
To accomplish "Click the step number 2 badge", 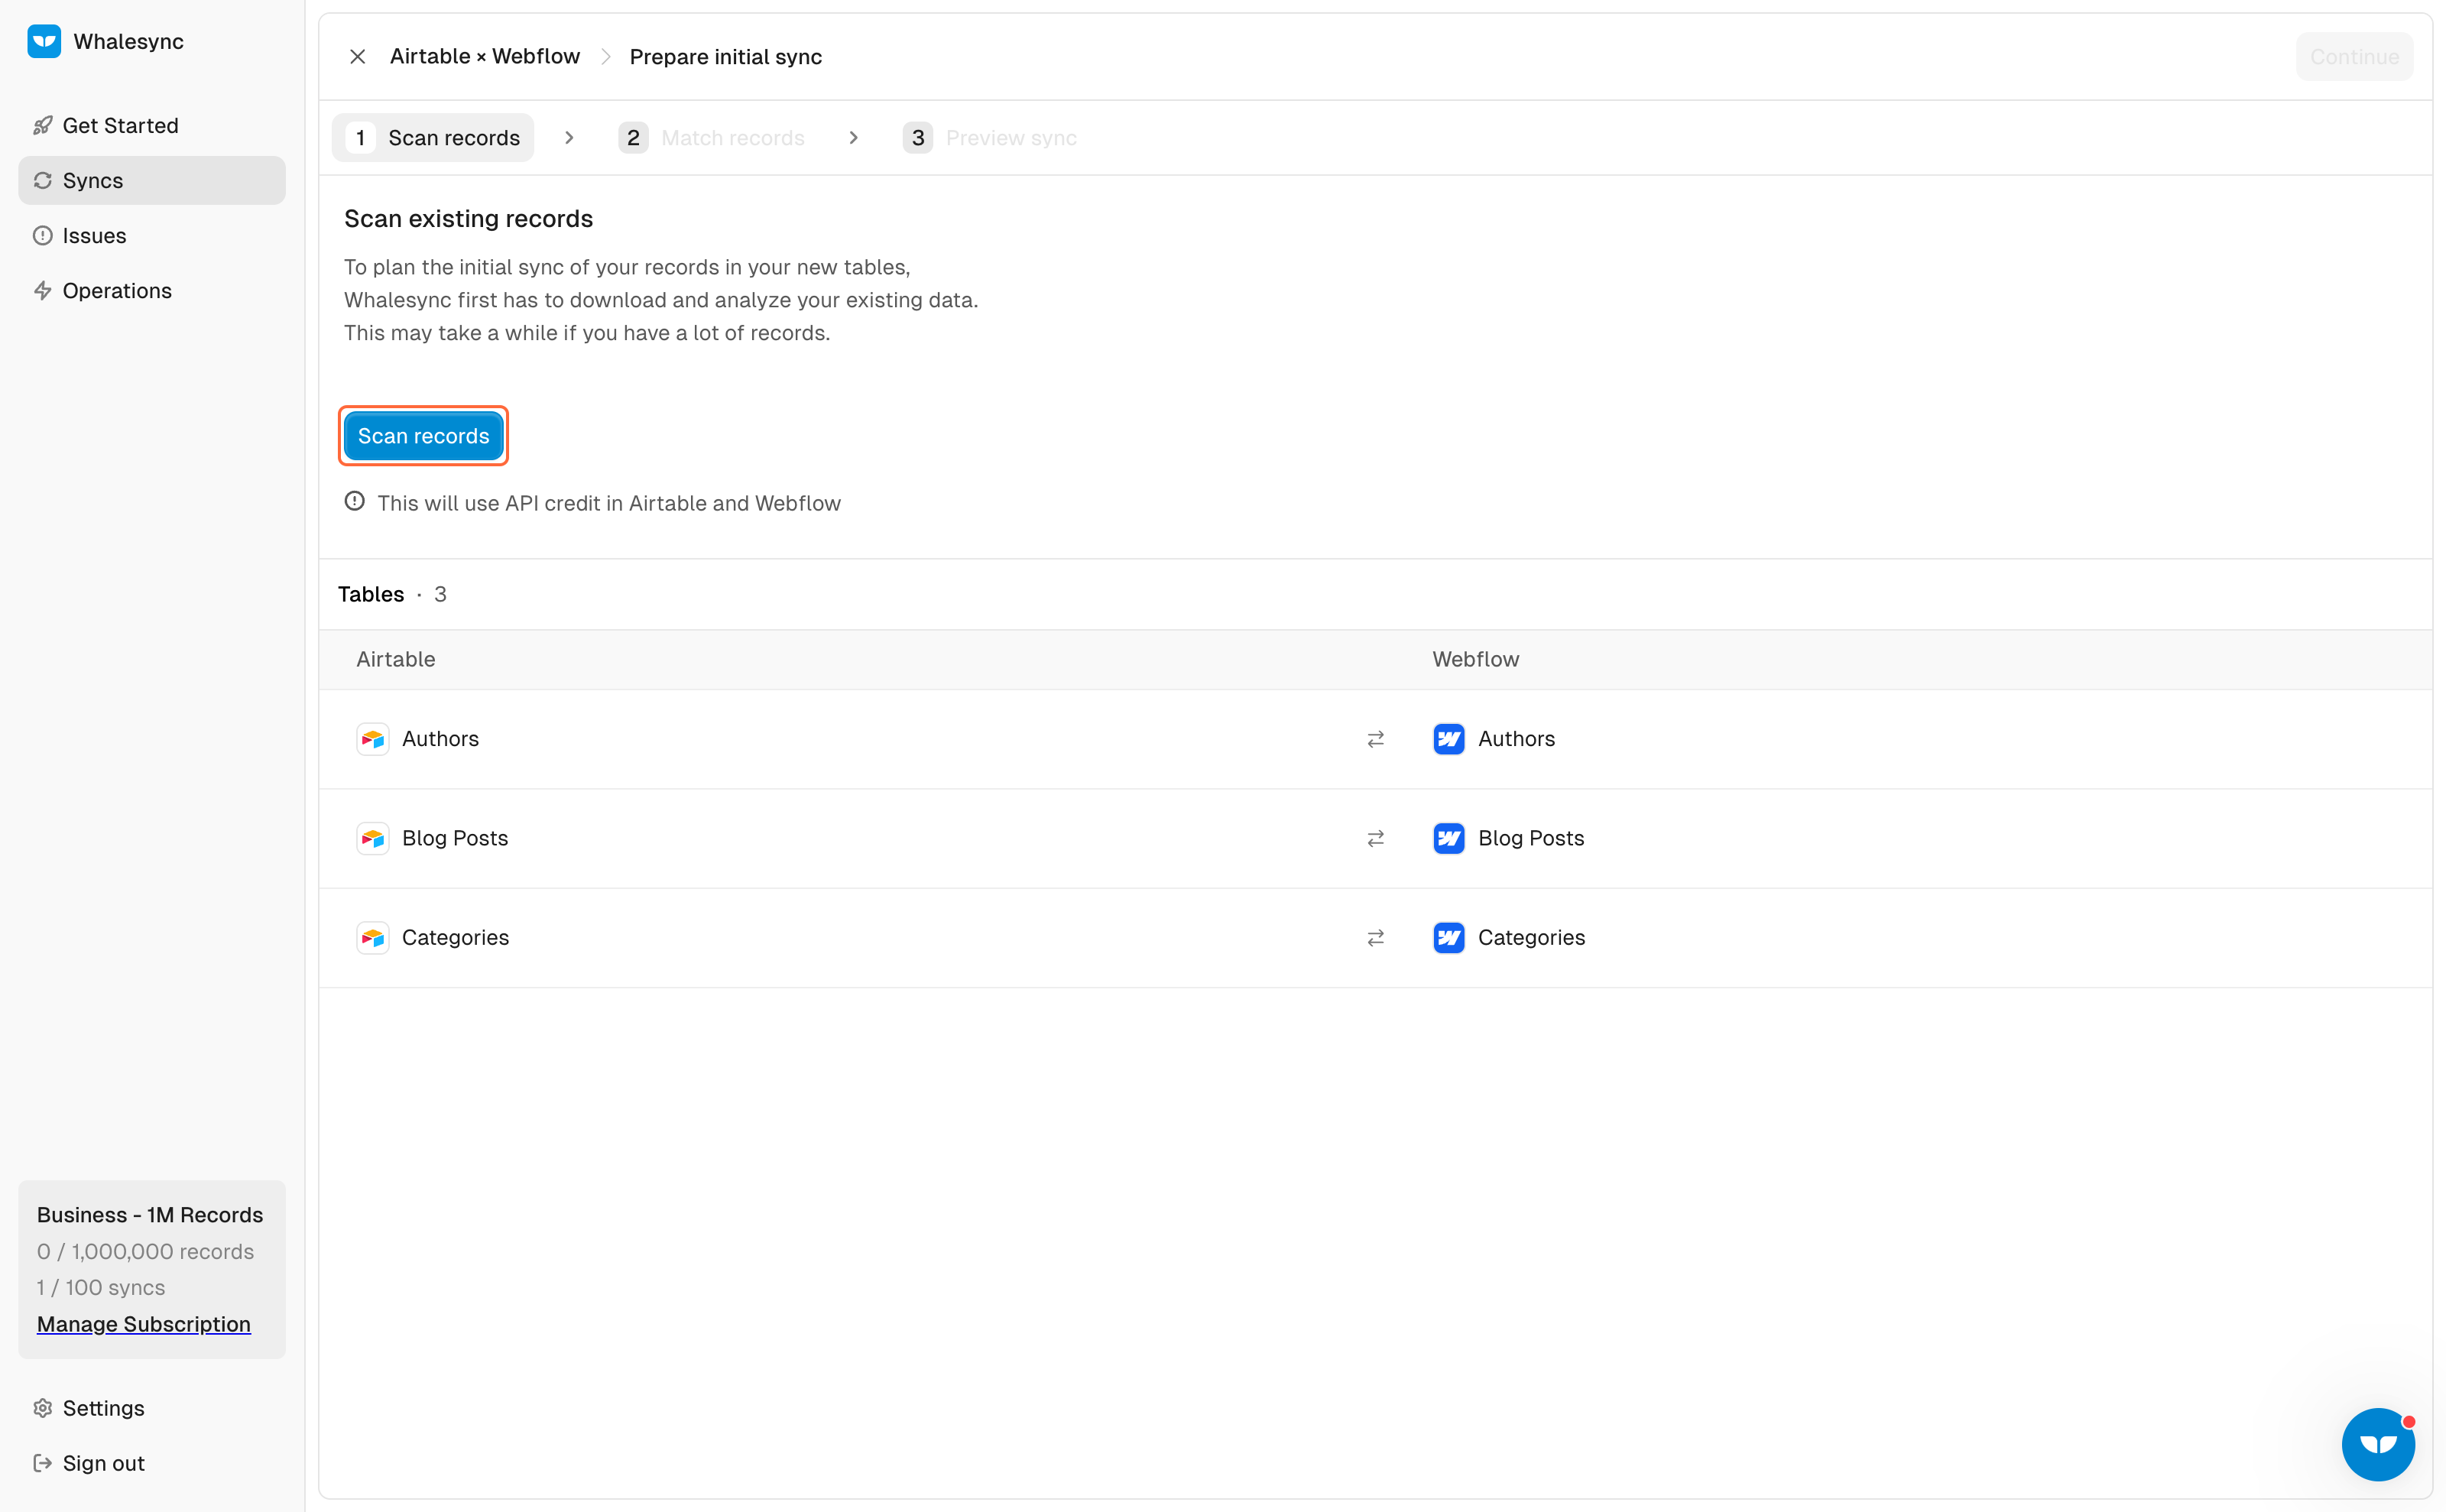I will point(633,137).
